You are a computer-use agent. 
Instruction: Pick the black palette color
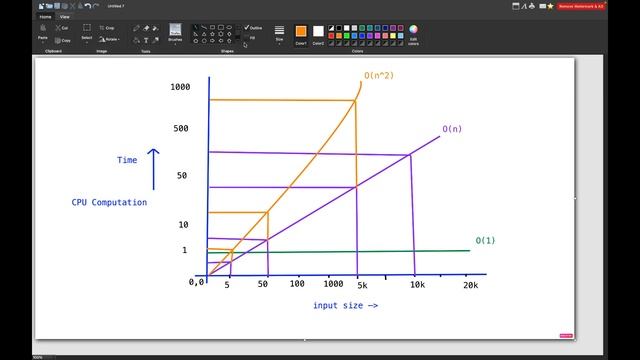point(339,28)
